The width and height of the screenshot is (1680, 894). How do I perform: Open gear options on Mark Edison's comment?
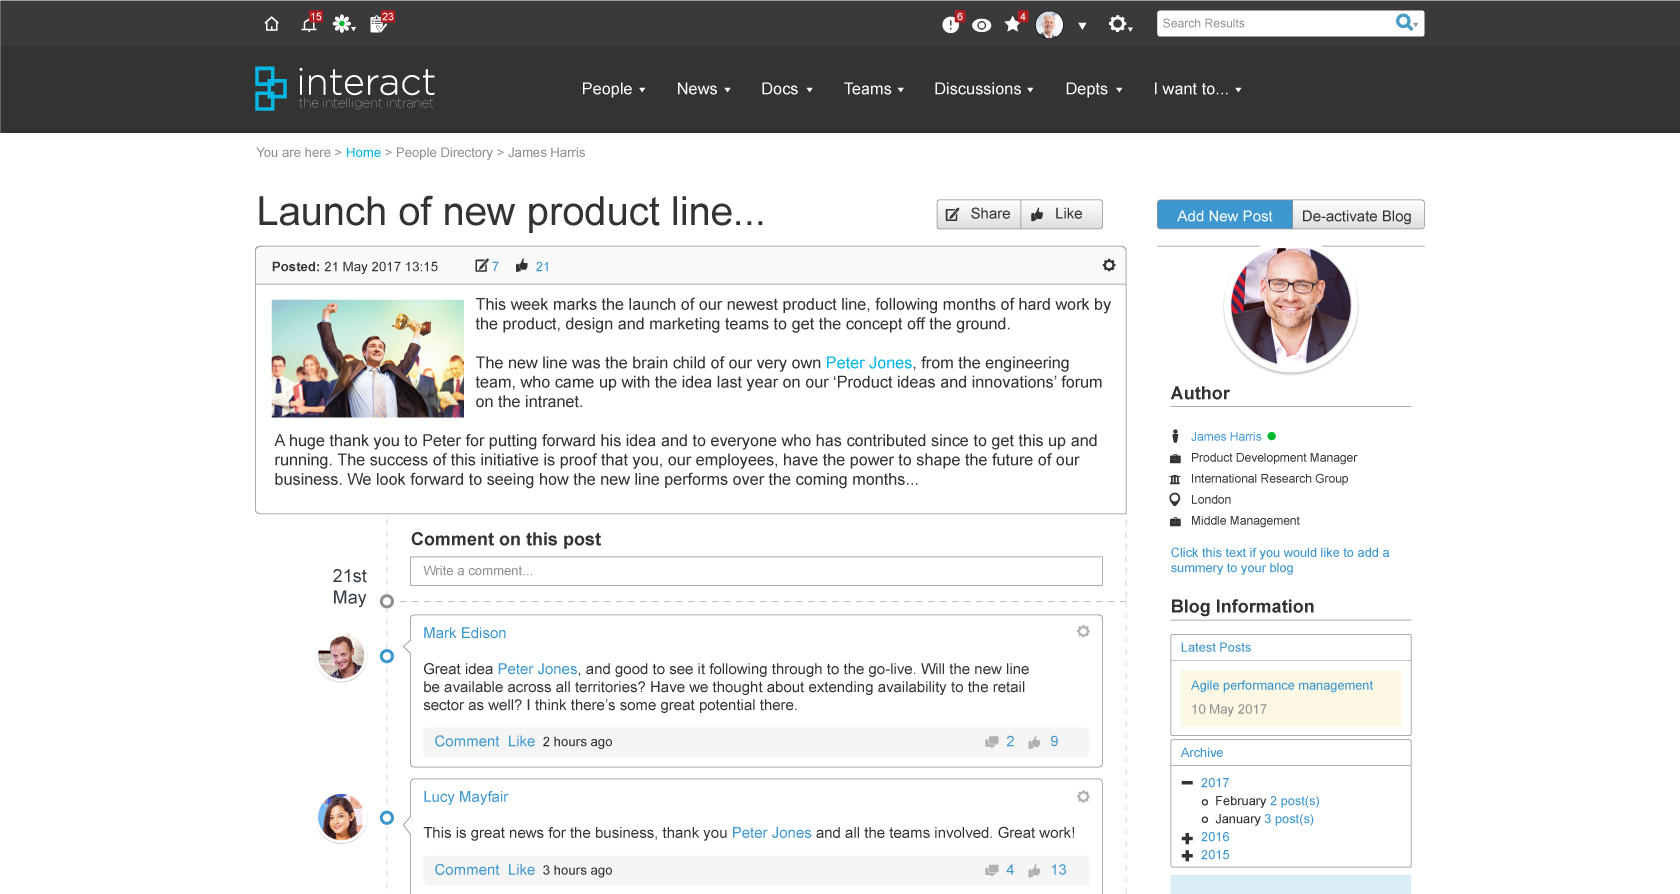pyautogui.click(x=1083, y=631)
